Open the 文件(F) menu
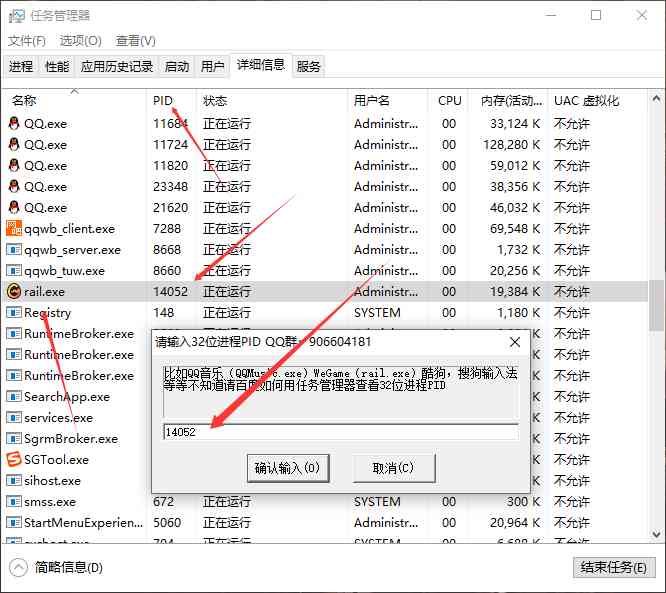Viewport: 666px width, 593px height. 27,41
